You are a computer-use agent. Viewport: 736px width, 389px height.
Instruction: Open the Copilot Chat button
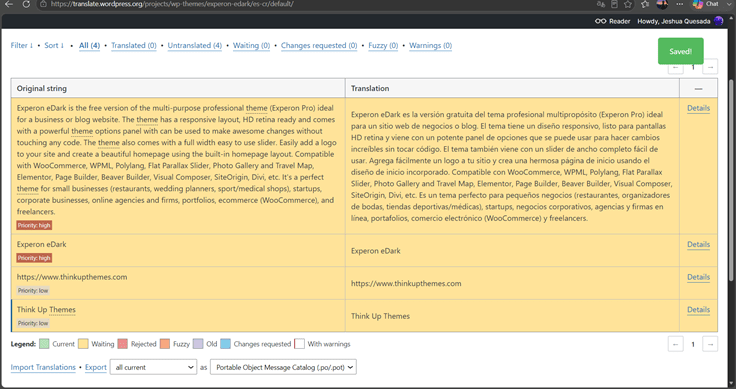[706, 4]
